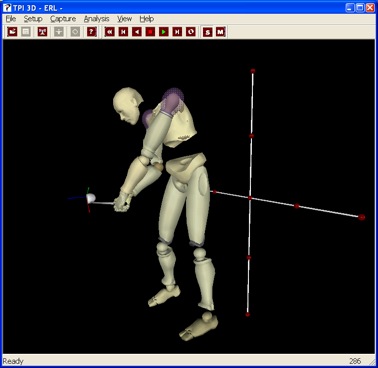Viewport: 378px width, 368px height.
Task: Toggle the loop playback button
Action: (x=191, y=32)
